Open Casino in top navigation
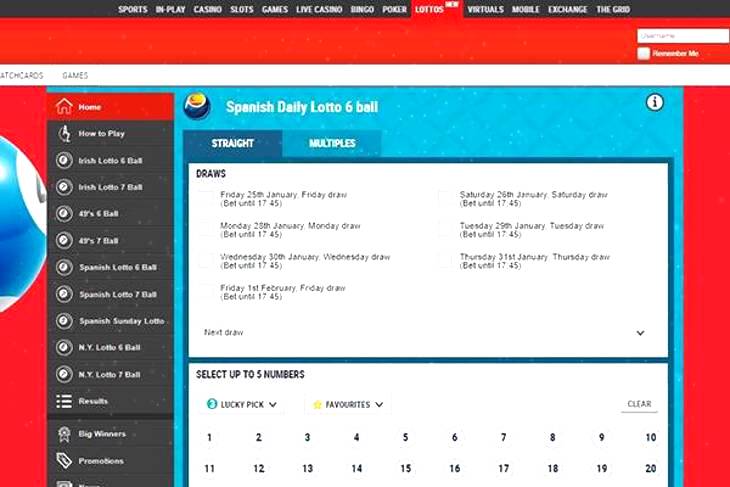 tap(208, 9)
